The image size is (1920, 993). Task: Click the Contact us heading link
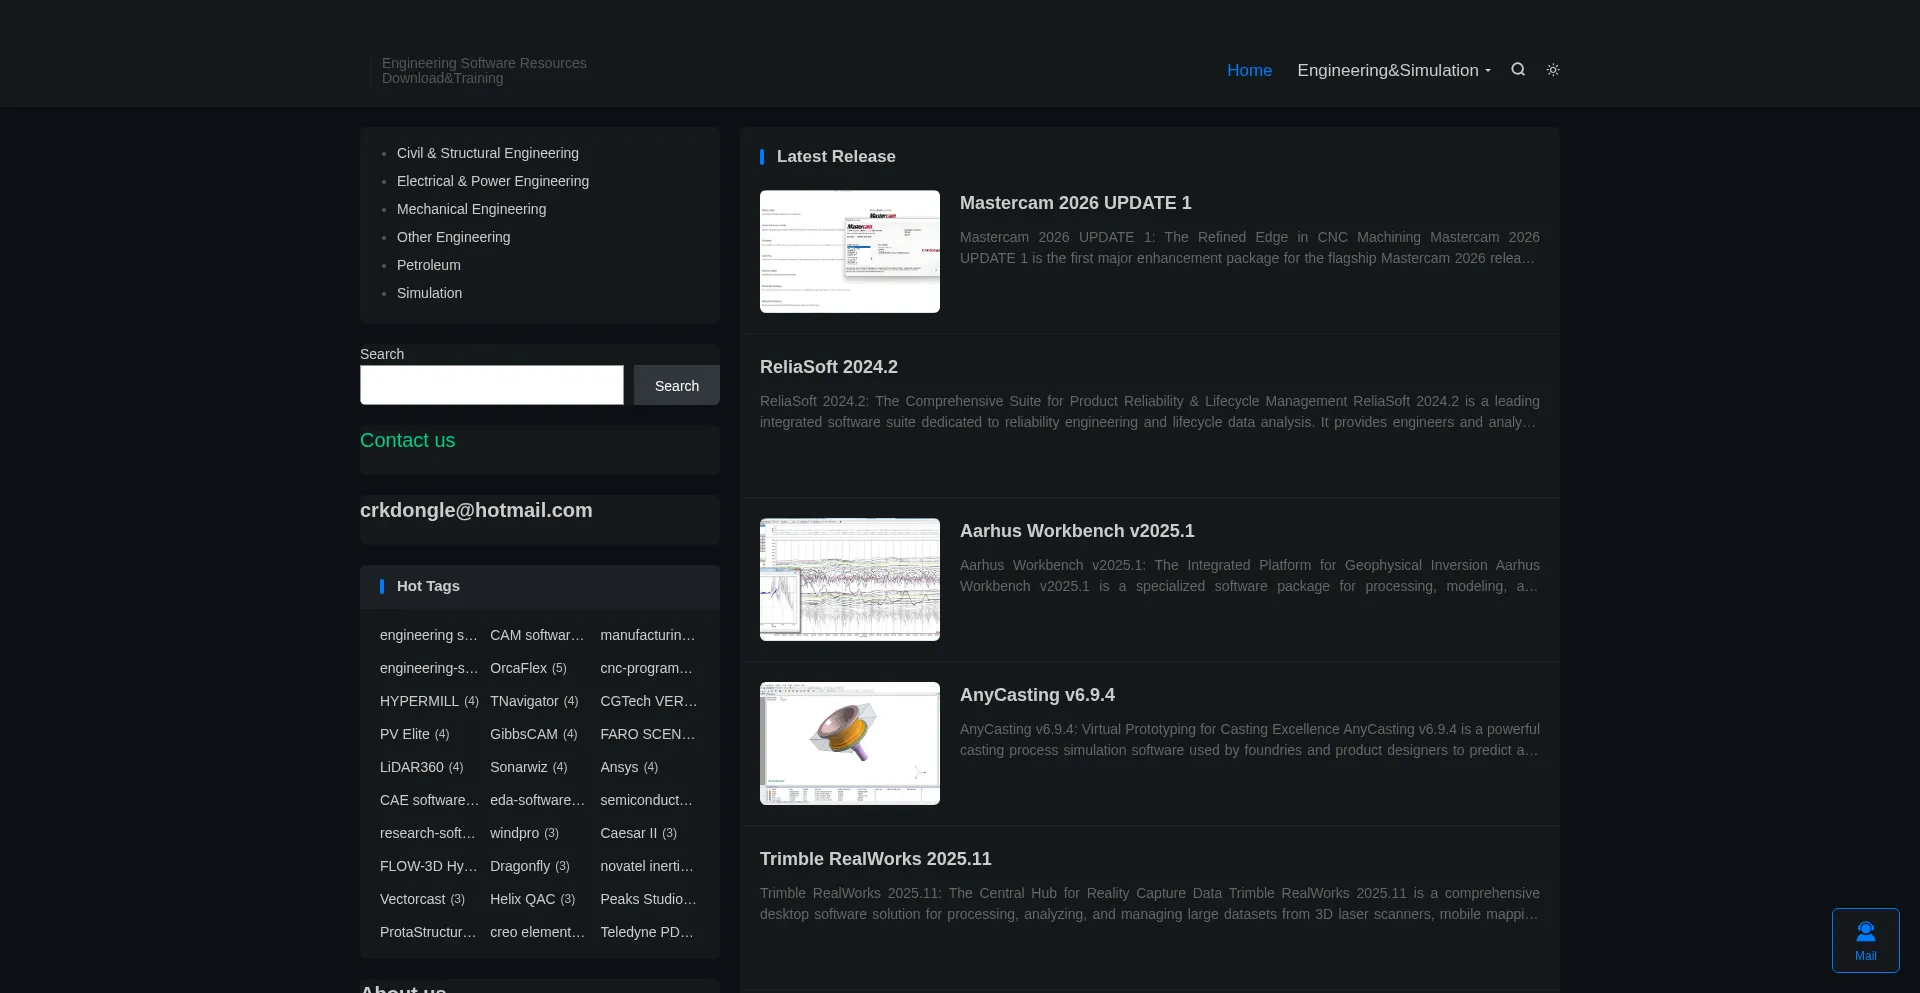408,440
